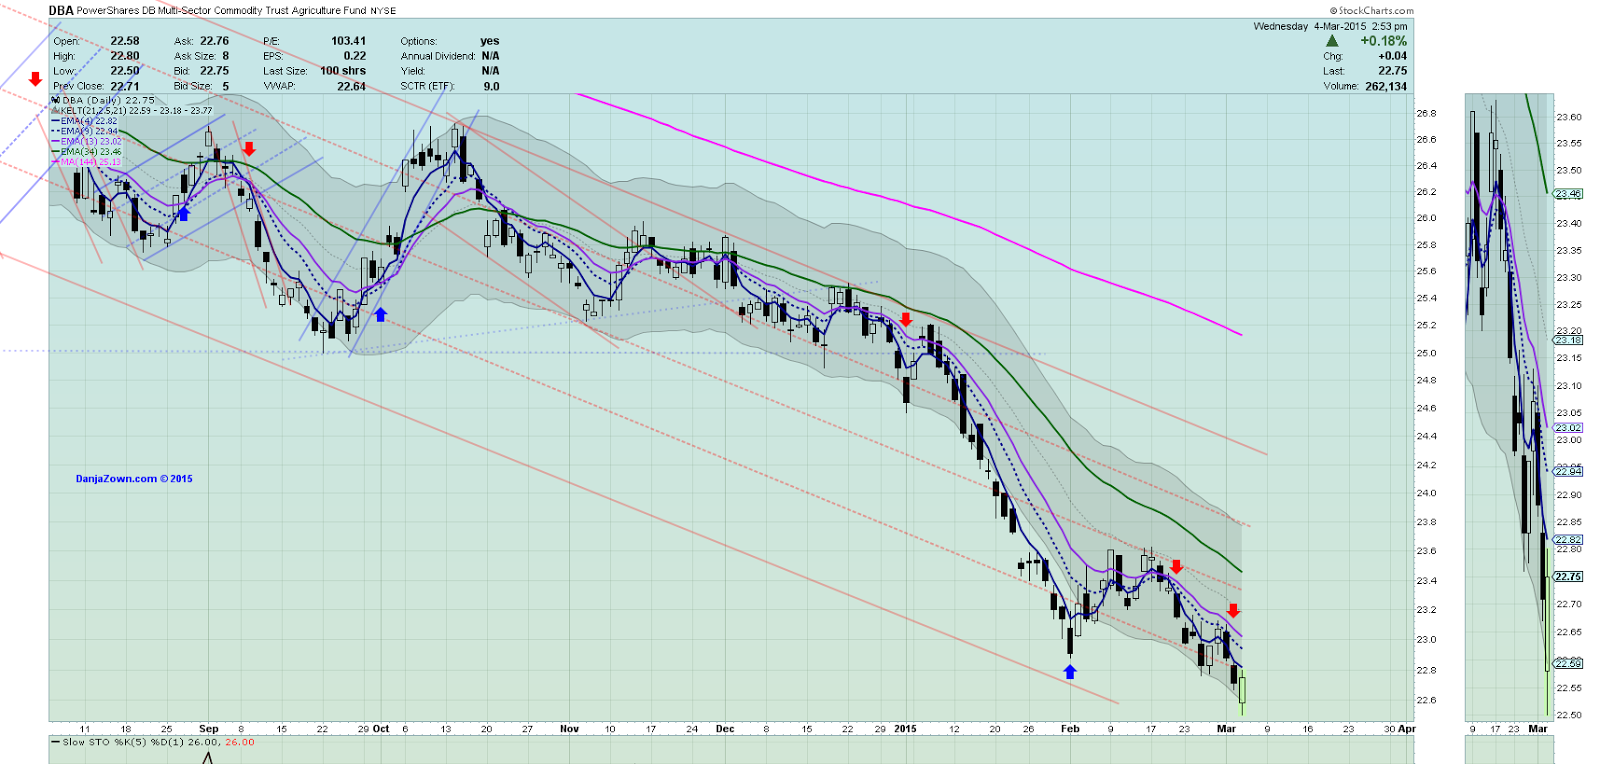Click the Yield label
This screenshot has width=1600, height=764.
[x=413, y=71]
